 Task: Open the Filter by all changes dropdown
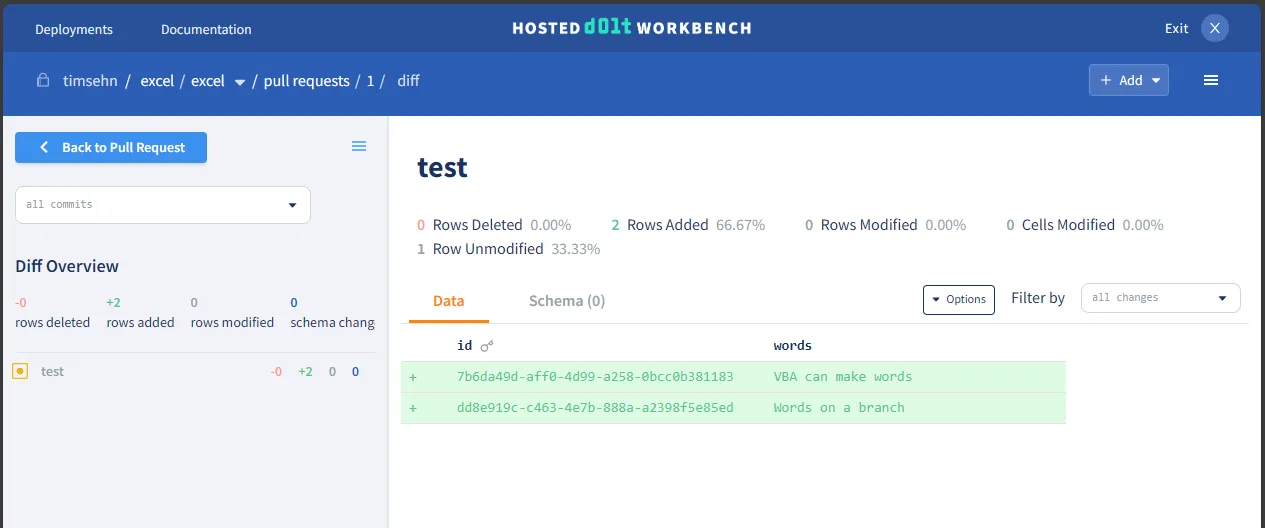[1160, 298]
